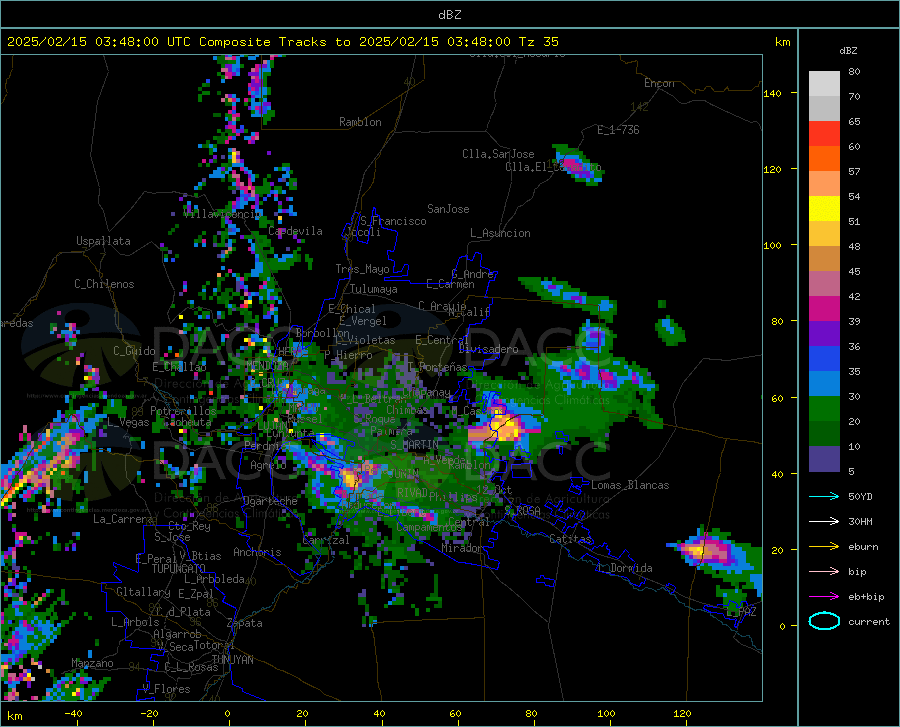
Task: Click the 'E_Chical' map label
Action: click(352, 309)
